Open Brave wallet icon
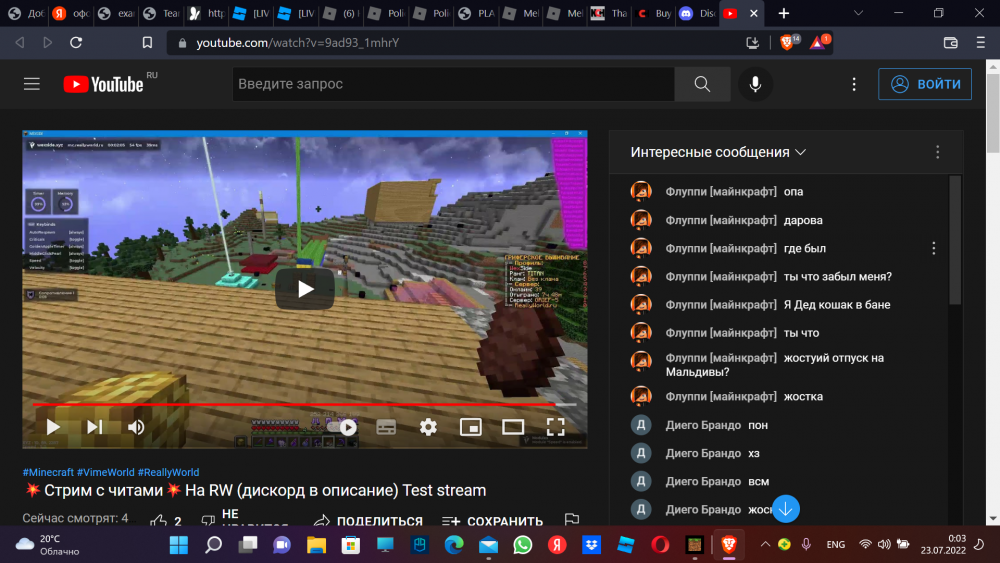The image size is (1000, 563). 950,43
